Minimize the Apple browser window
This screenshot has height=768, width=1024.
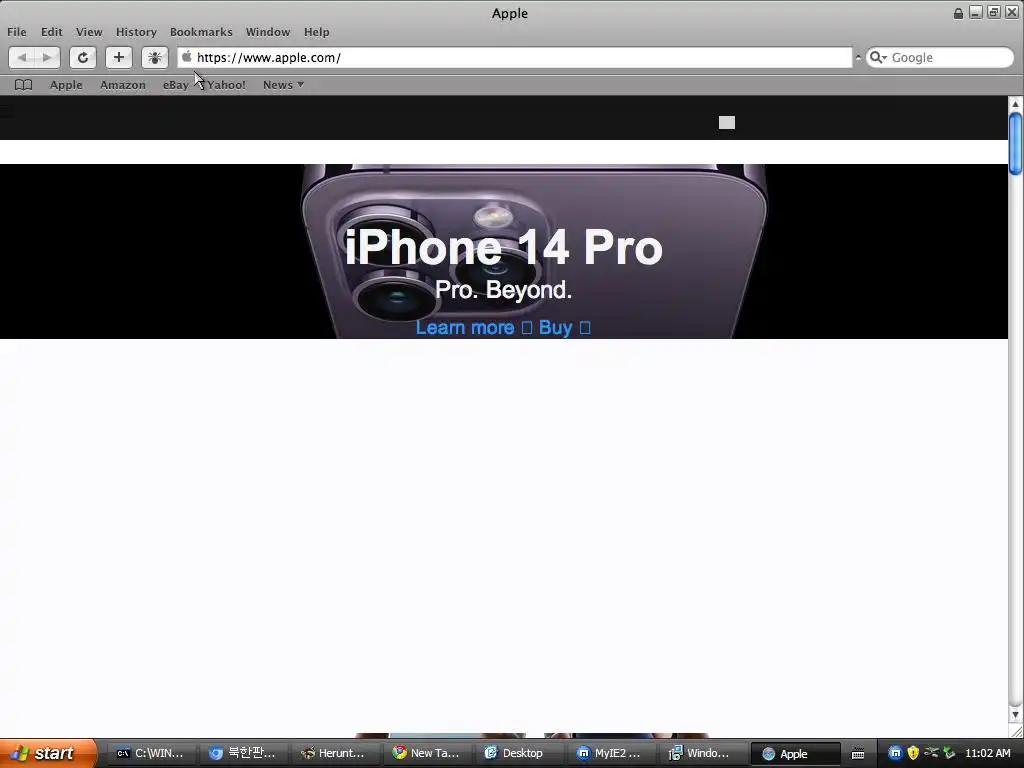[x=976, y=12]
